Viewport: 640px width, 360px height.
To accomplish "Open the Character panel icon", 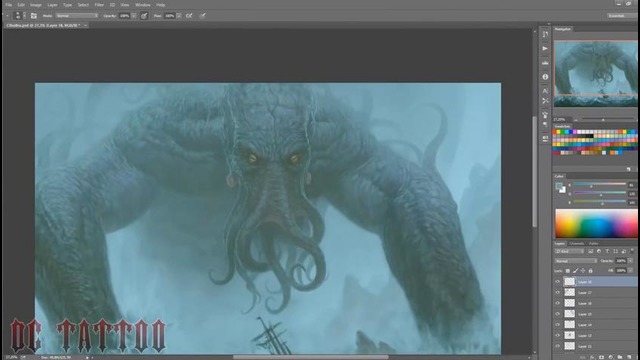I will (545, 91).
